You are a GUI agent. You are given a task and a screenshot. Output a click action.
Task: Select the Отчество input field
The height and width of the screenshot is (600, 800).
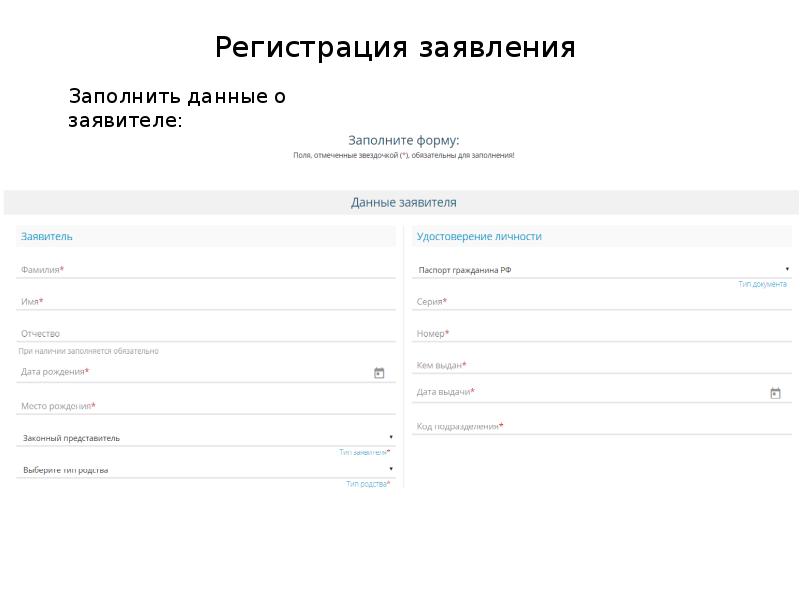[x=205, y=333]
